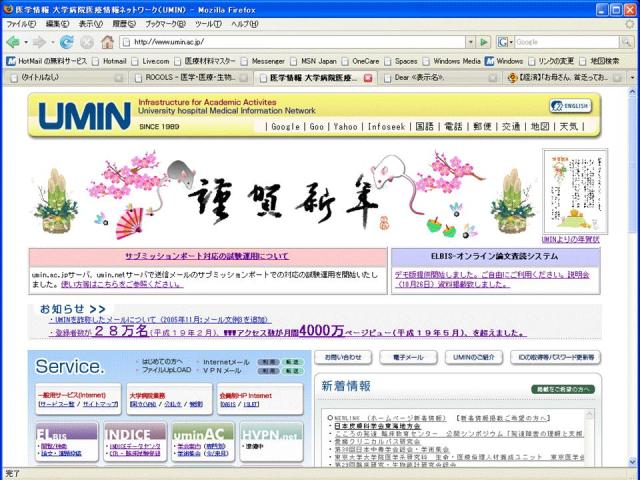Click inside the Google search input field
The height and width of the screenshot is (480, 640).
pyautogui.click(x=565, y=42)
